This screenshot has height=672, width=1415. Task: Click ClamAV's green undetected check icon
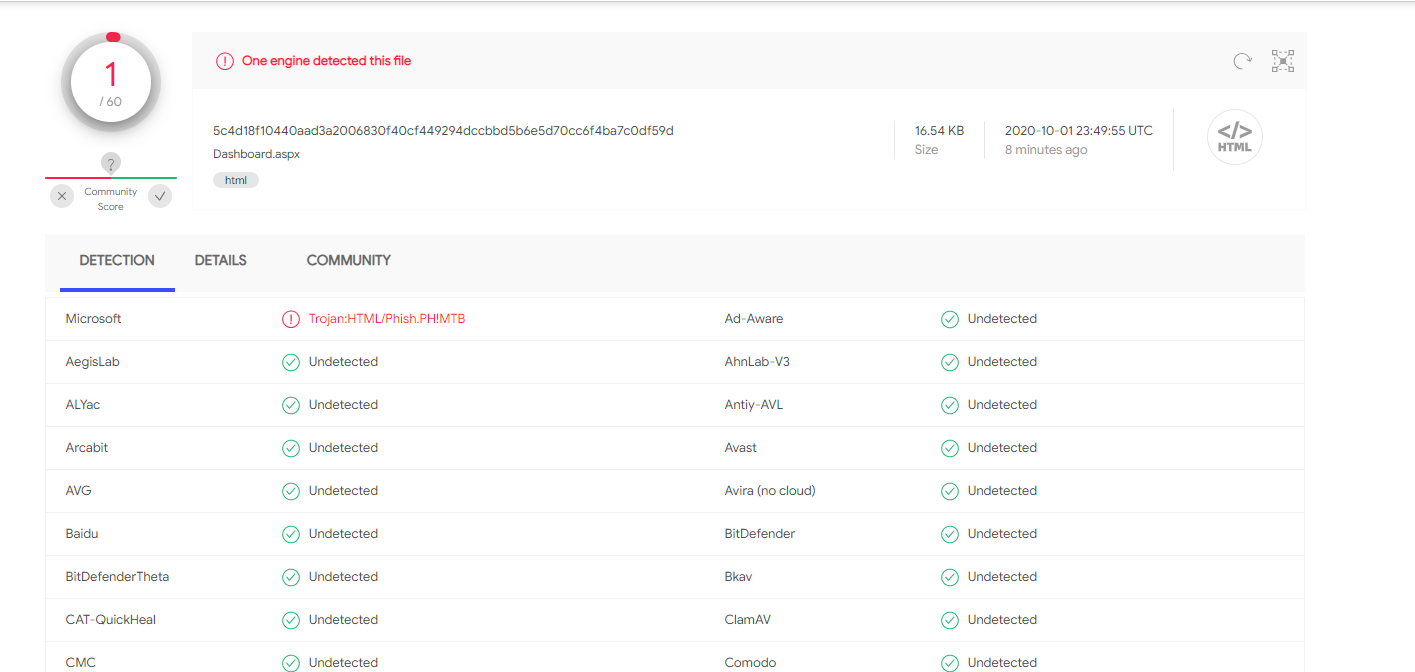tap(950, 620)
